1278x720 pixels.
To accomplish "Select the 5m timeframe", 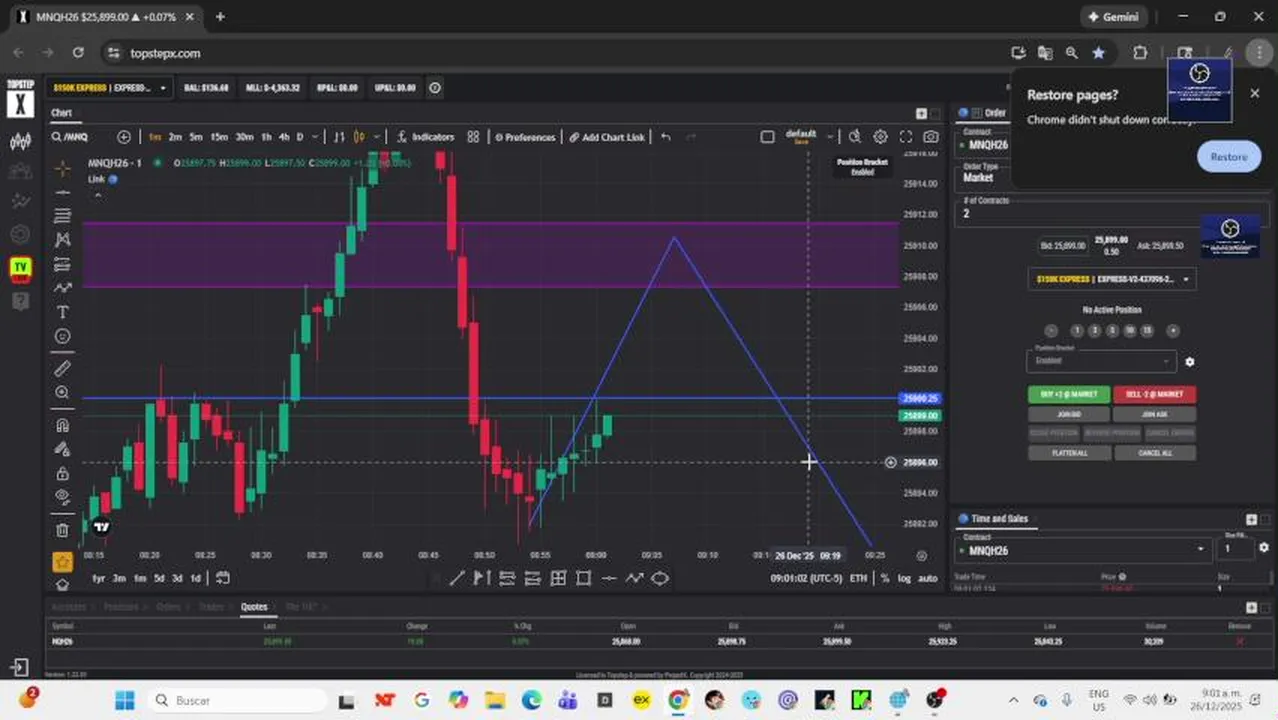I will 196,137.
